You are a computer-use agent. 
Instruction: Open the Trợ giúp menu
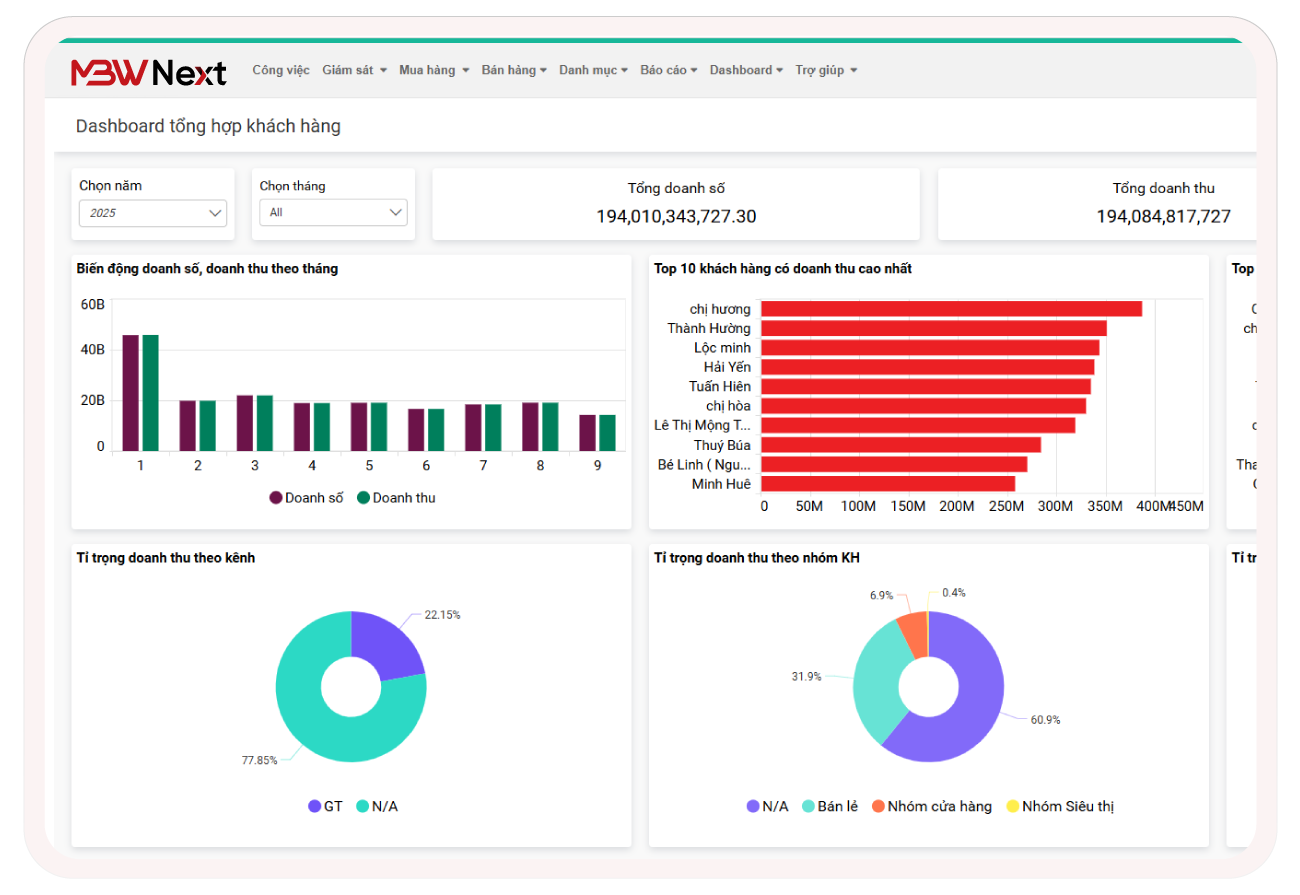pyautogui.click(x=826, y=70)
